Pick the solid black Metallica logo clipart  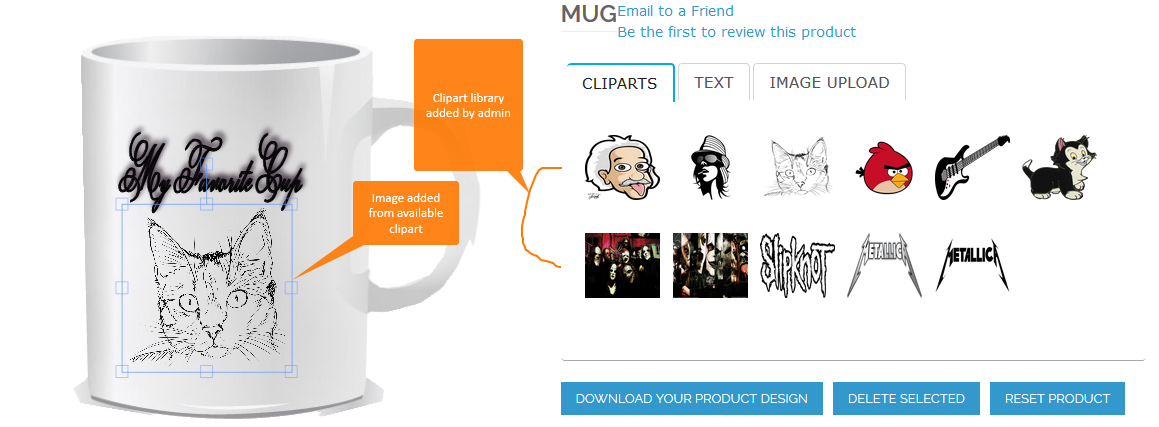pyautogui.click(x=971, y=264)
